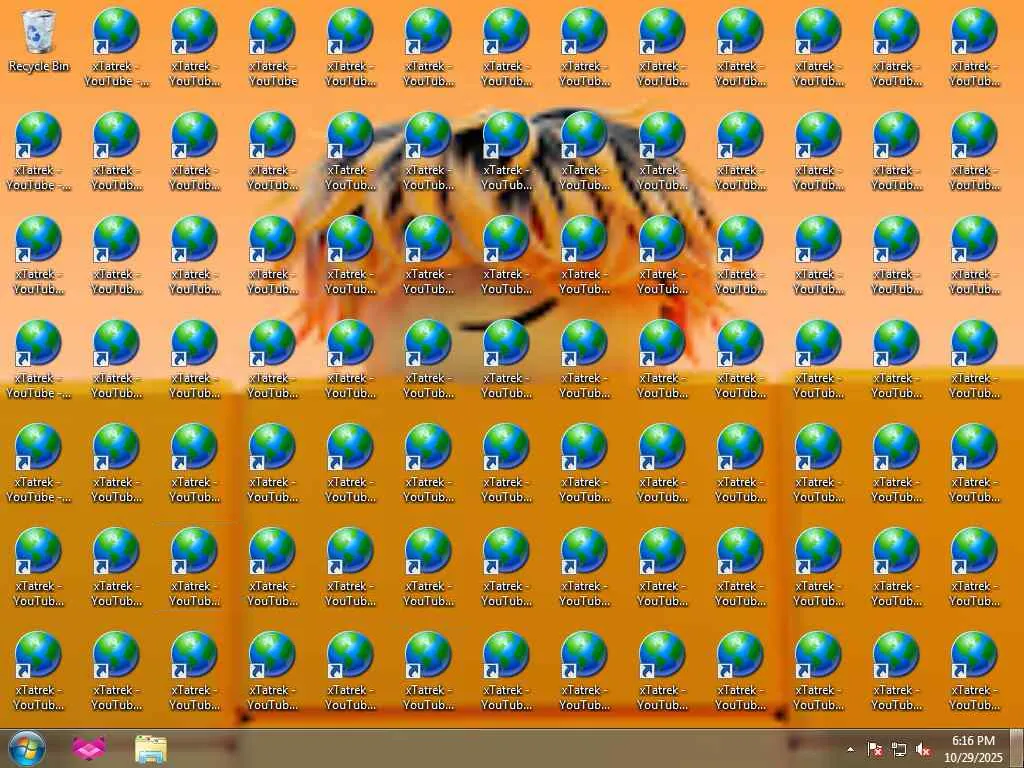Open the pink fox app on taskbar
1024x768 pixels.
pyautogui.click(x=89, y=748)
